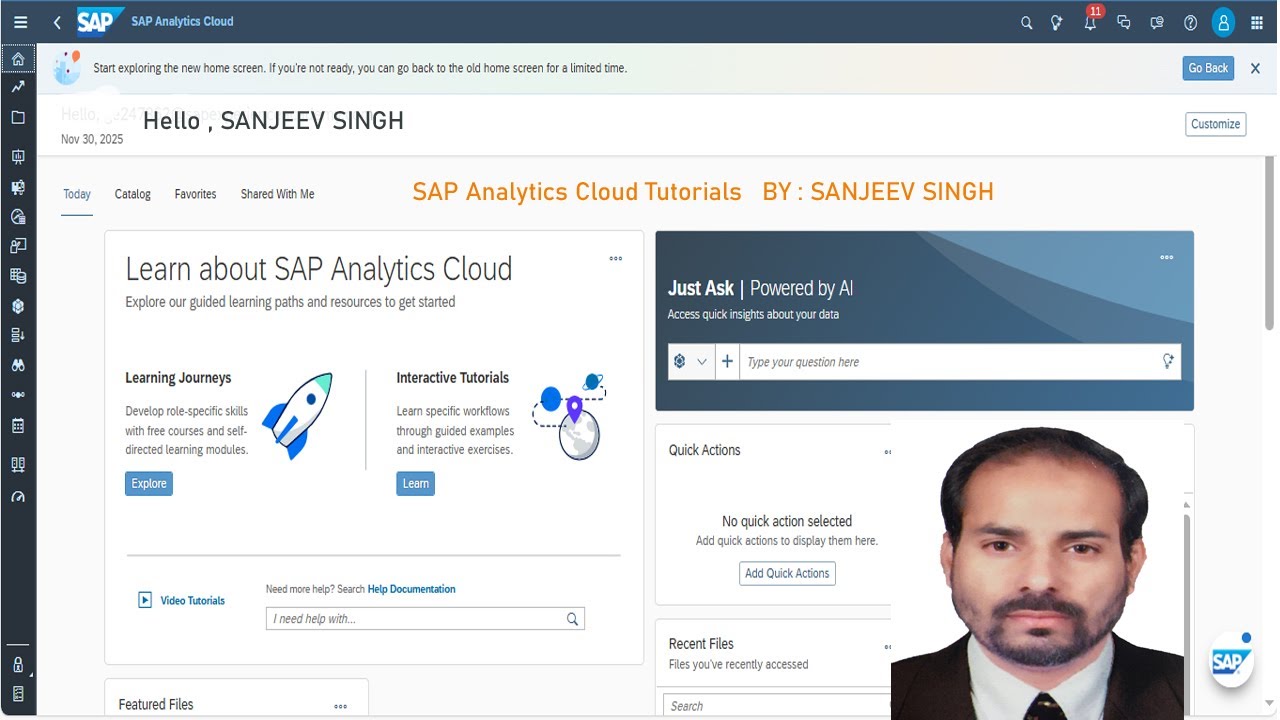Viewport: 1280px width, 720px height.
Task: Click the Add Quick Actions button
Action: click(787, 573)
